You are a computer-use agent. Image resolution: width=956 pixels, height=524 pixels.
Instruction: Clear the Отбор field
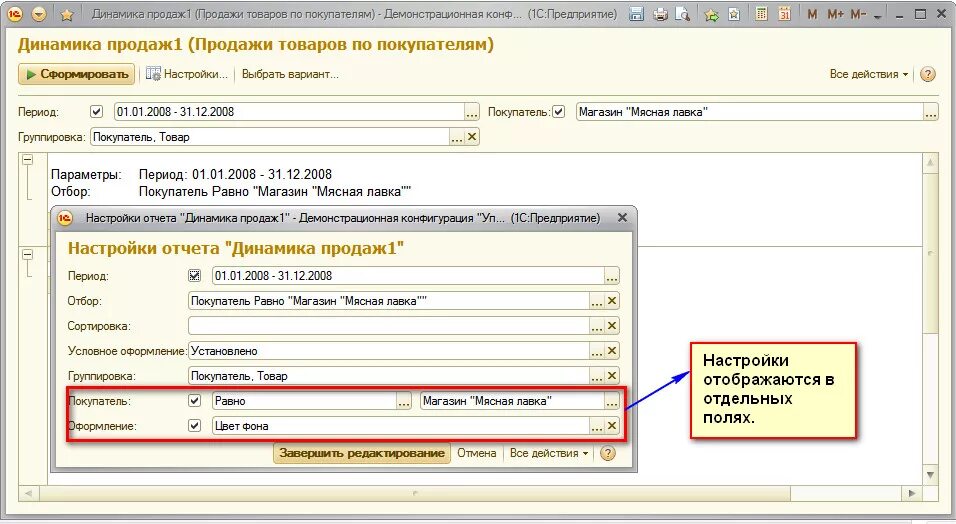pyautogui.click(x=612, y=301)
